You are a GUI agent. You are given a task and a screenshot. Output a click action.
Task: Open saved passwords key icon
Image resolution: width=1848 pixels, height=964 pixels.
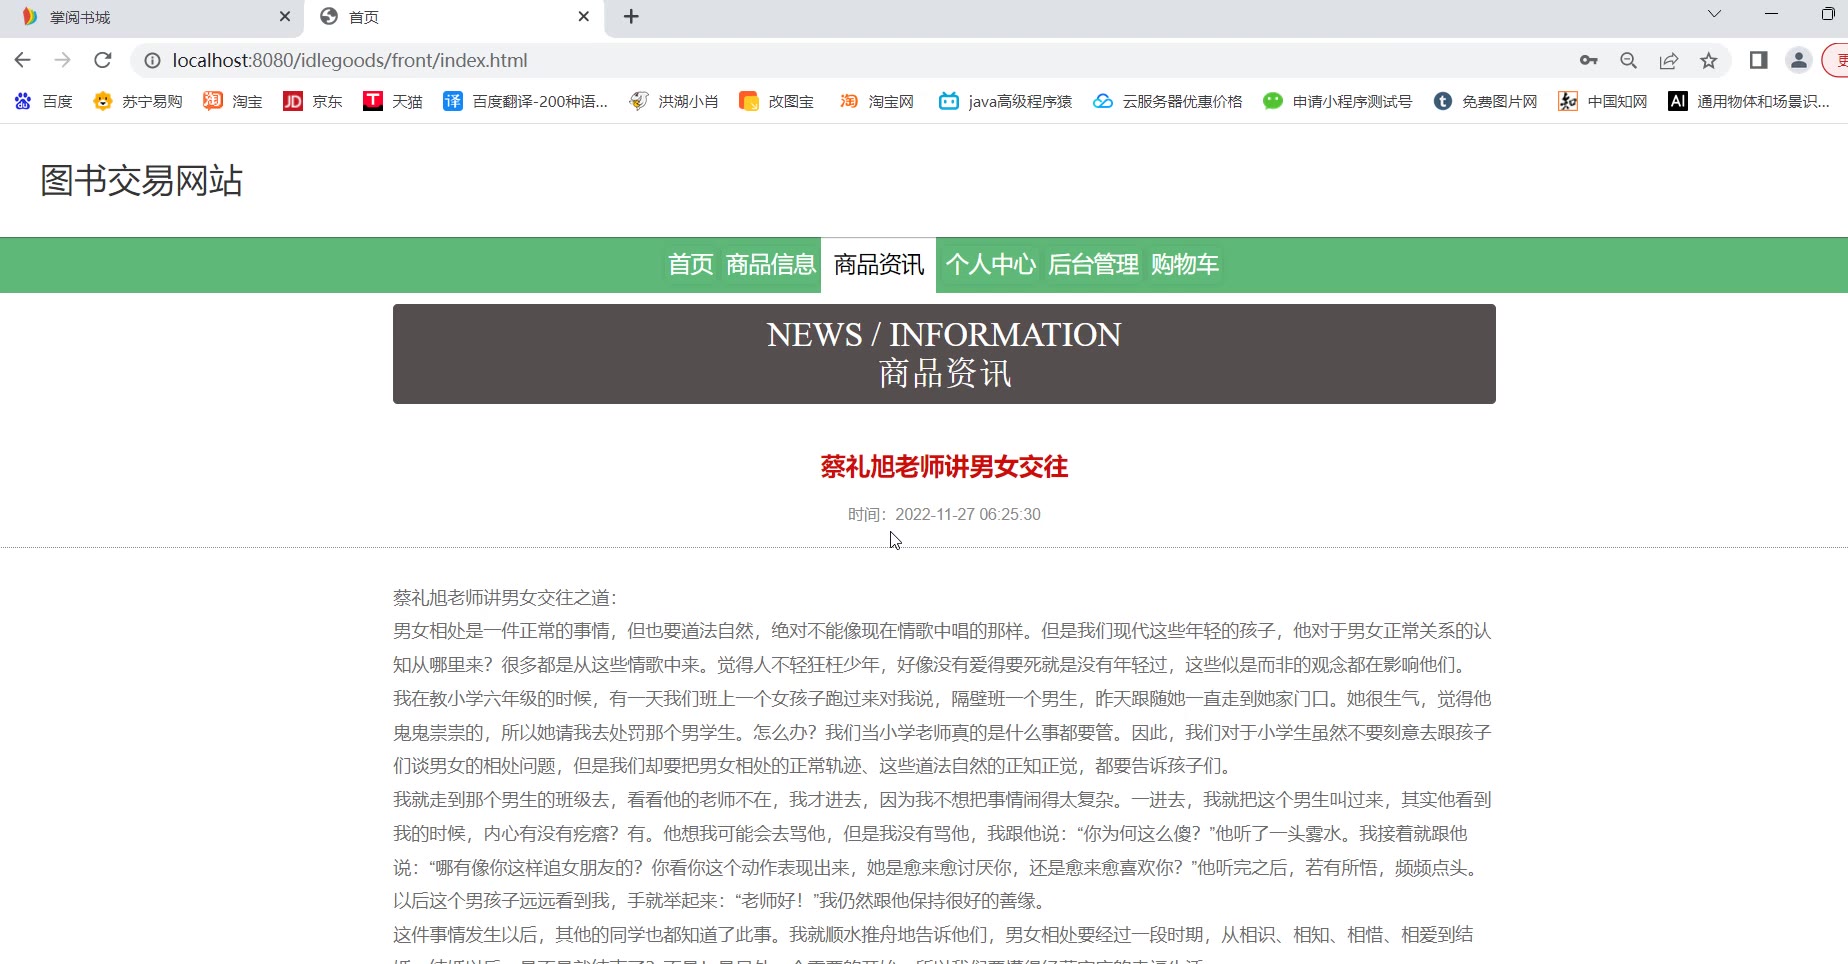[x=1588, y=60]
